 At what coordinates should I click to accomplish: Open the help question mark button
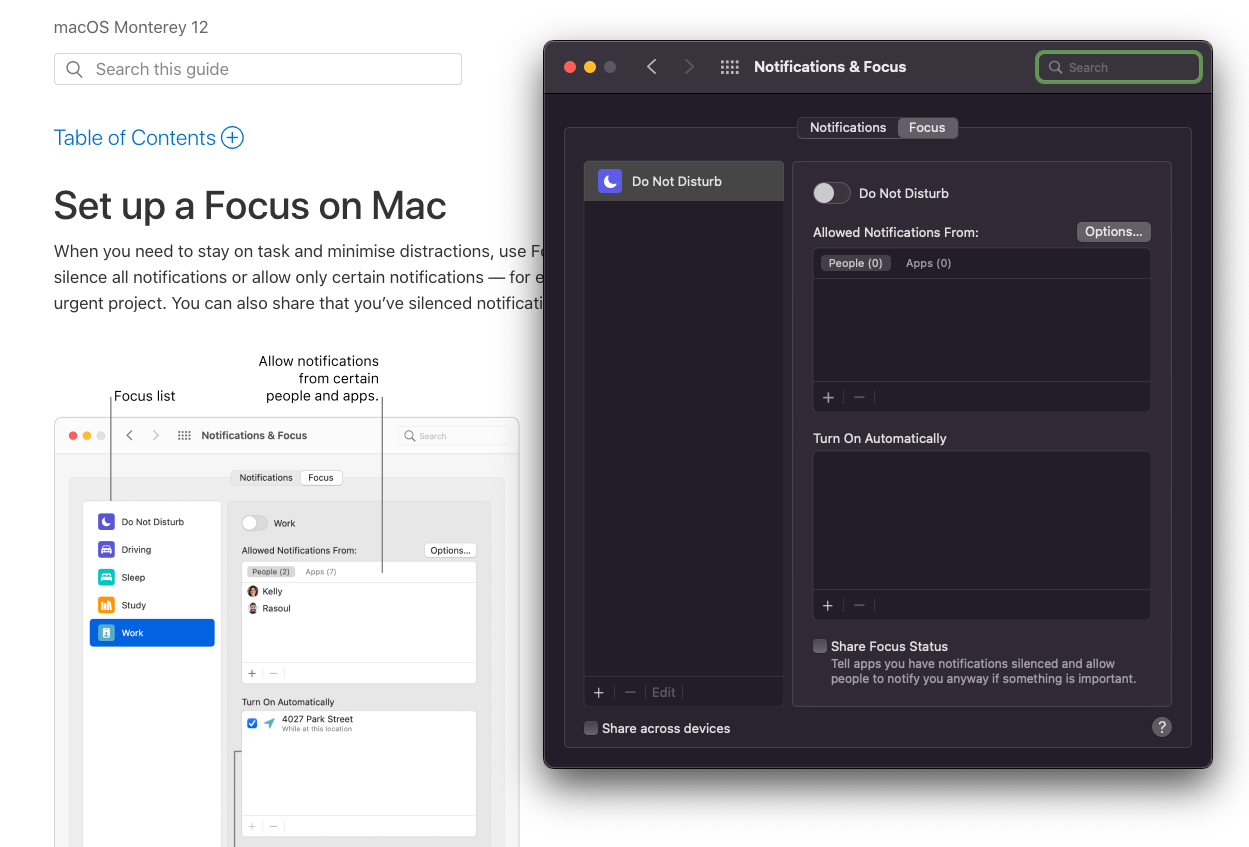[1161, 727]
